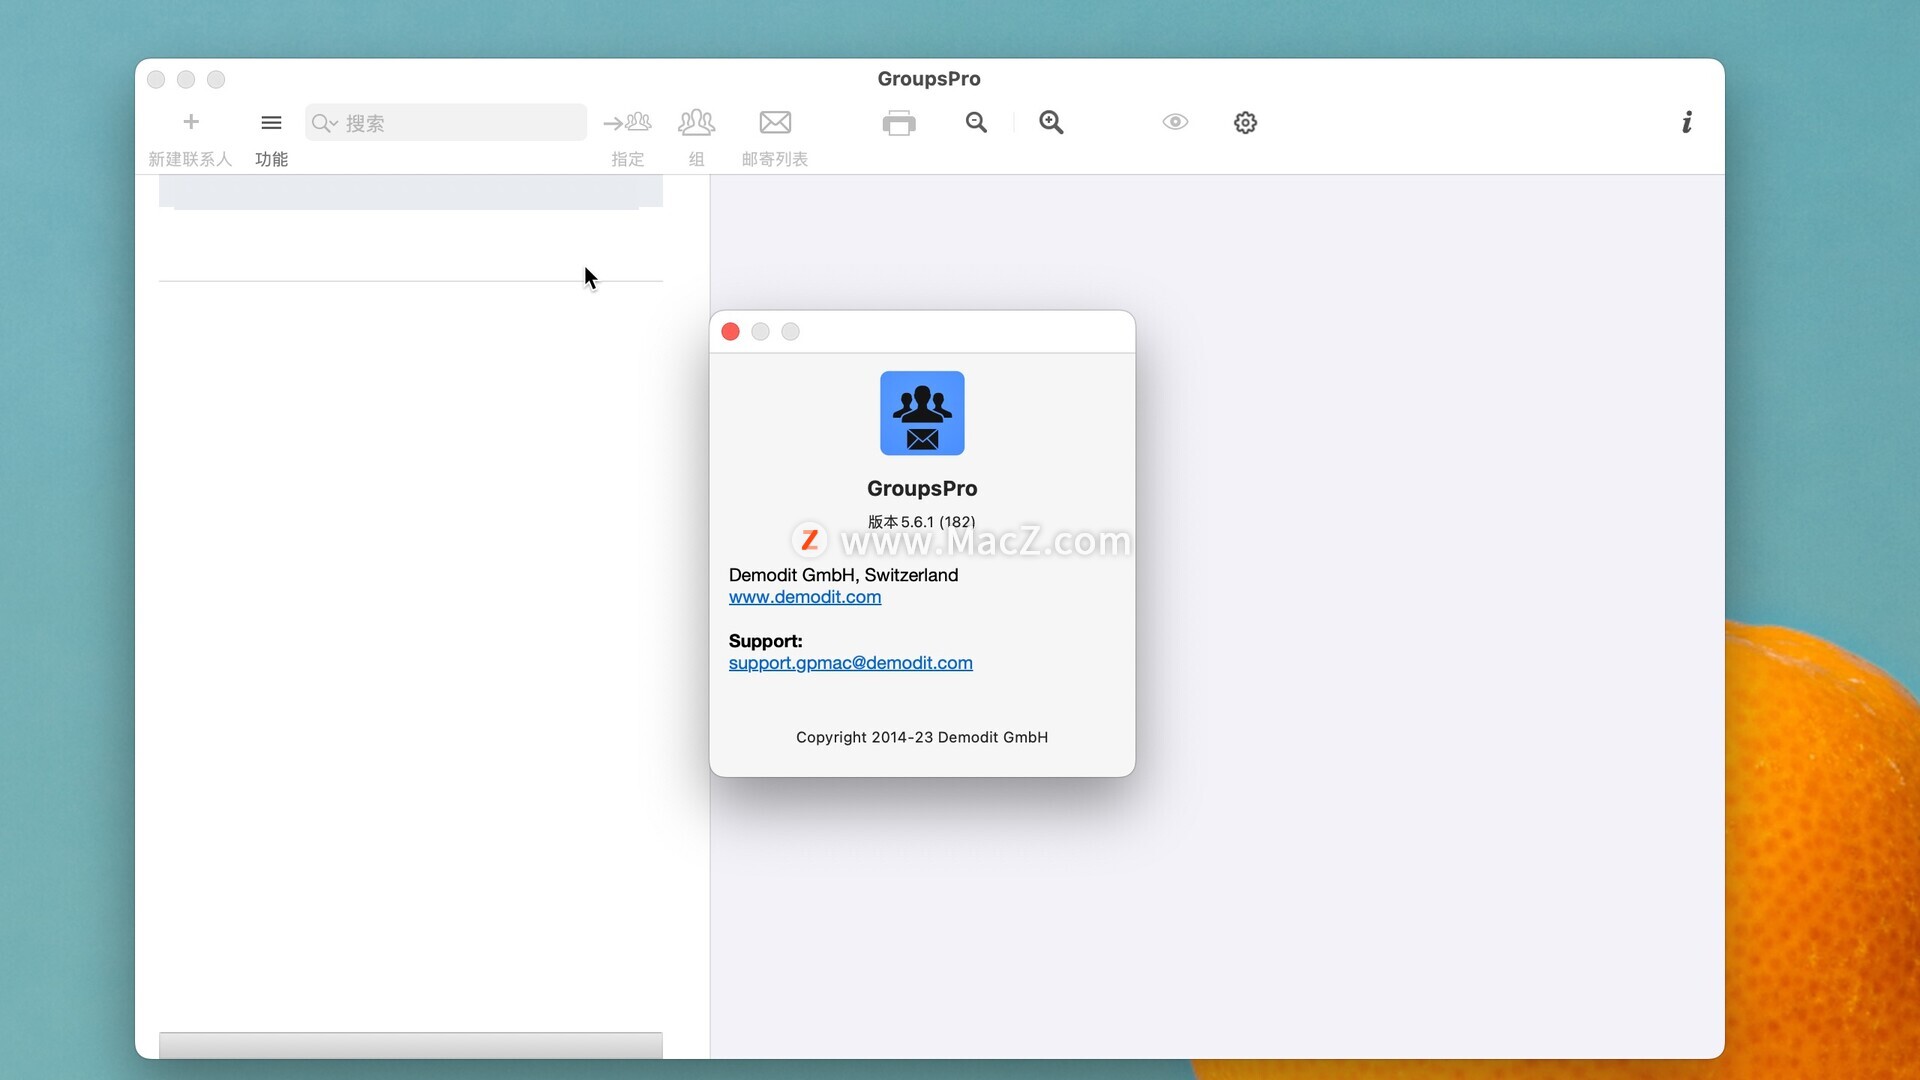
Task: Open the 邮寄列表 mailing list icon
Action: click(x=775, y=122)
